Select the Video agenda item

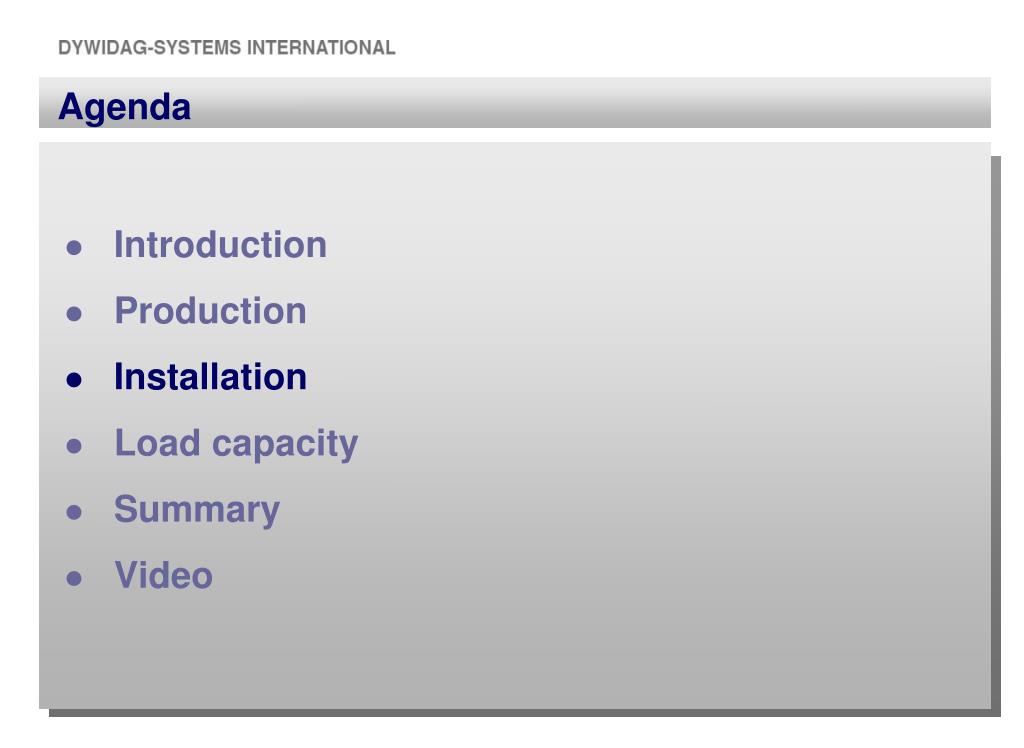click(x=163, y=576)
